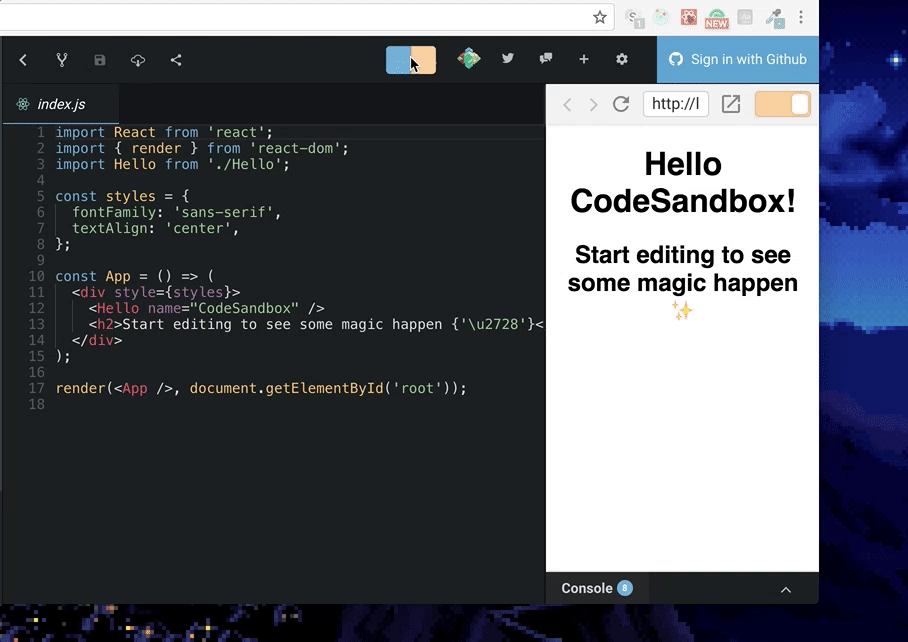Click 'react-dom' string in code
908x642 pixels.
pyautogui.click(x=295, y=148)
